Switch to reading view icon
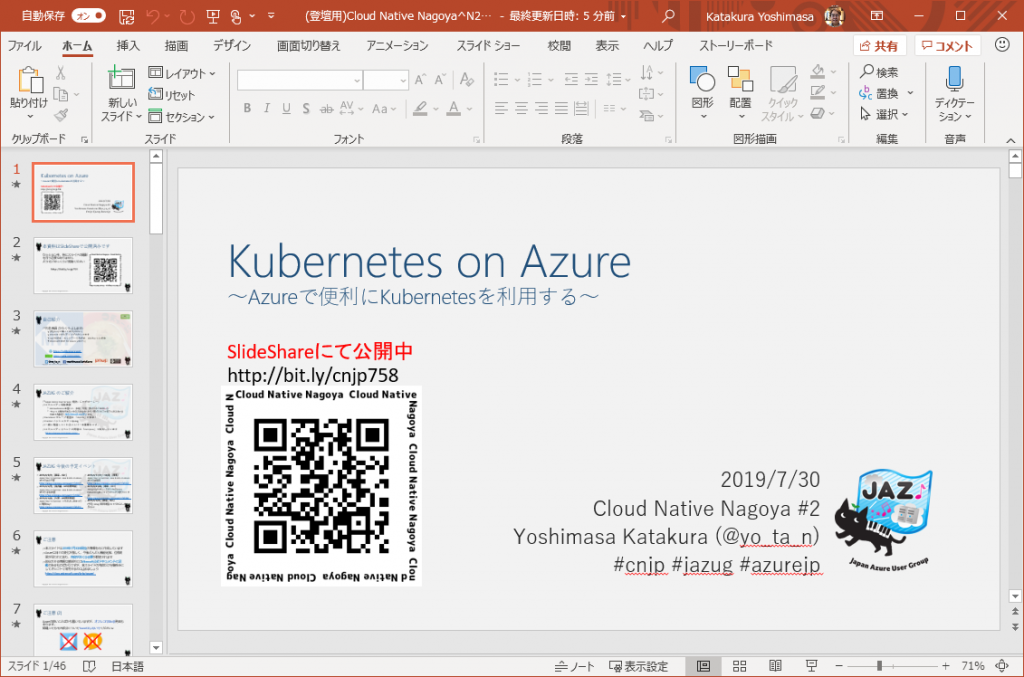 coord(775,666)
